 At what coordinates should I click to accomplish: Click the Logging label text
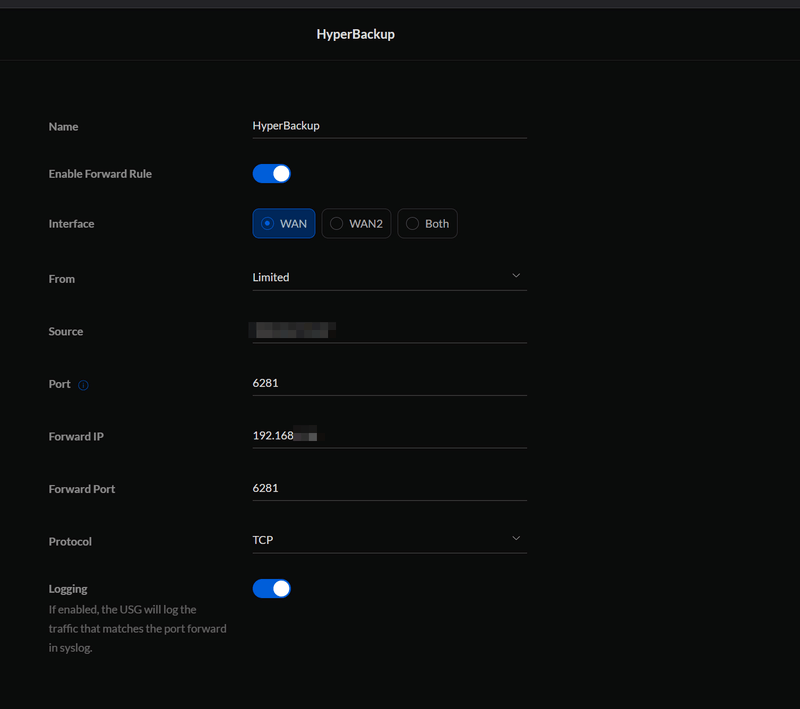tap(68, 589)
